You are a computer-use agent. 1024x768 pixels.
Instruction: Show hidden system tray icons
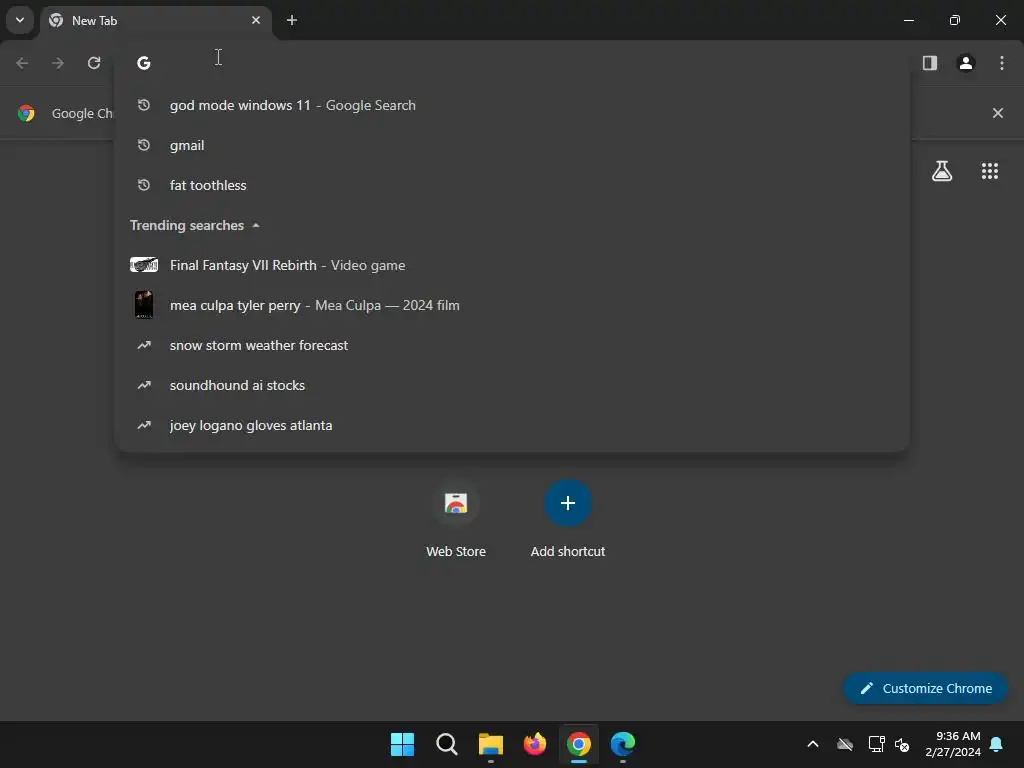click(x=813, y=744)
